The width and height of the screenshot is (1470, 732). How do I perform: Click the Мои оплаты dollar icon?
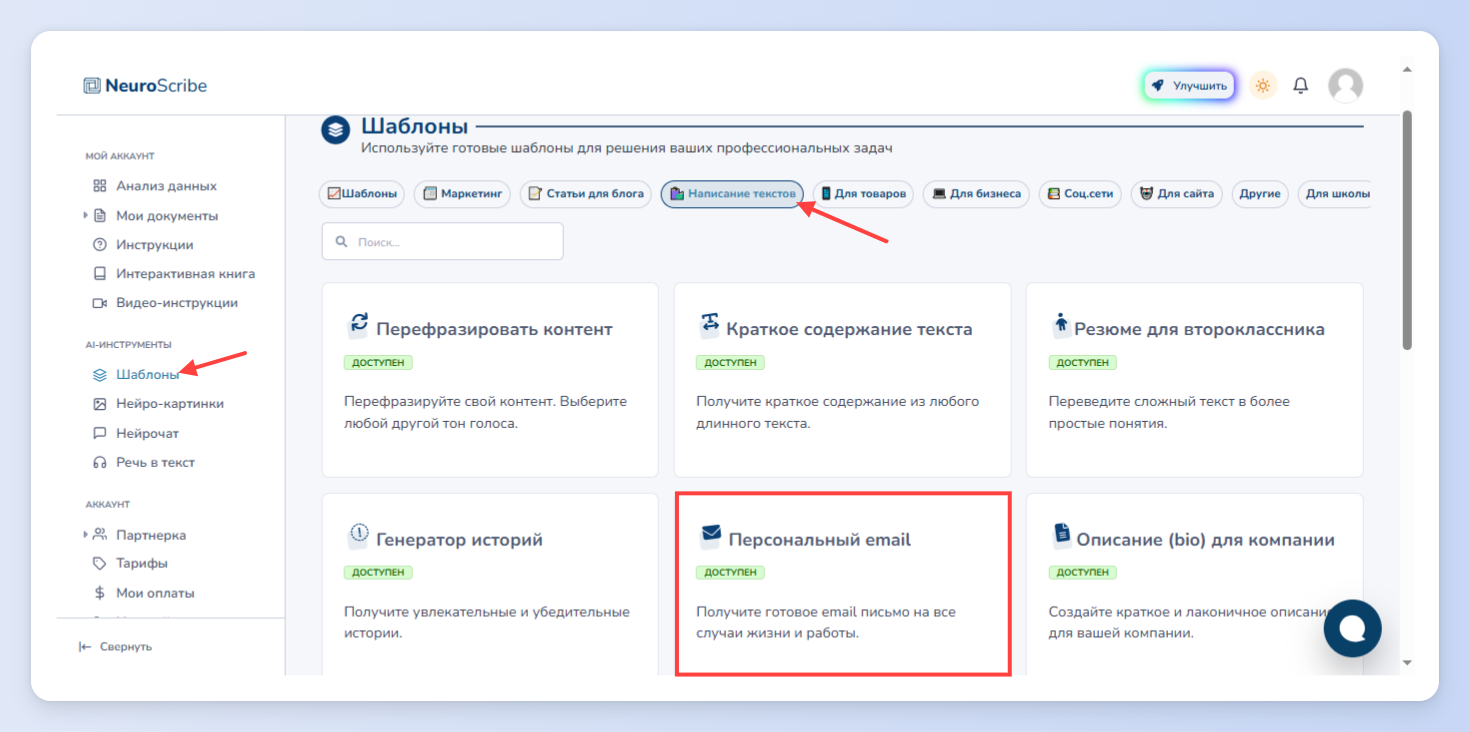click(x=99, y=593)
